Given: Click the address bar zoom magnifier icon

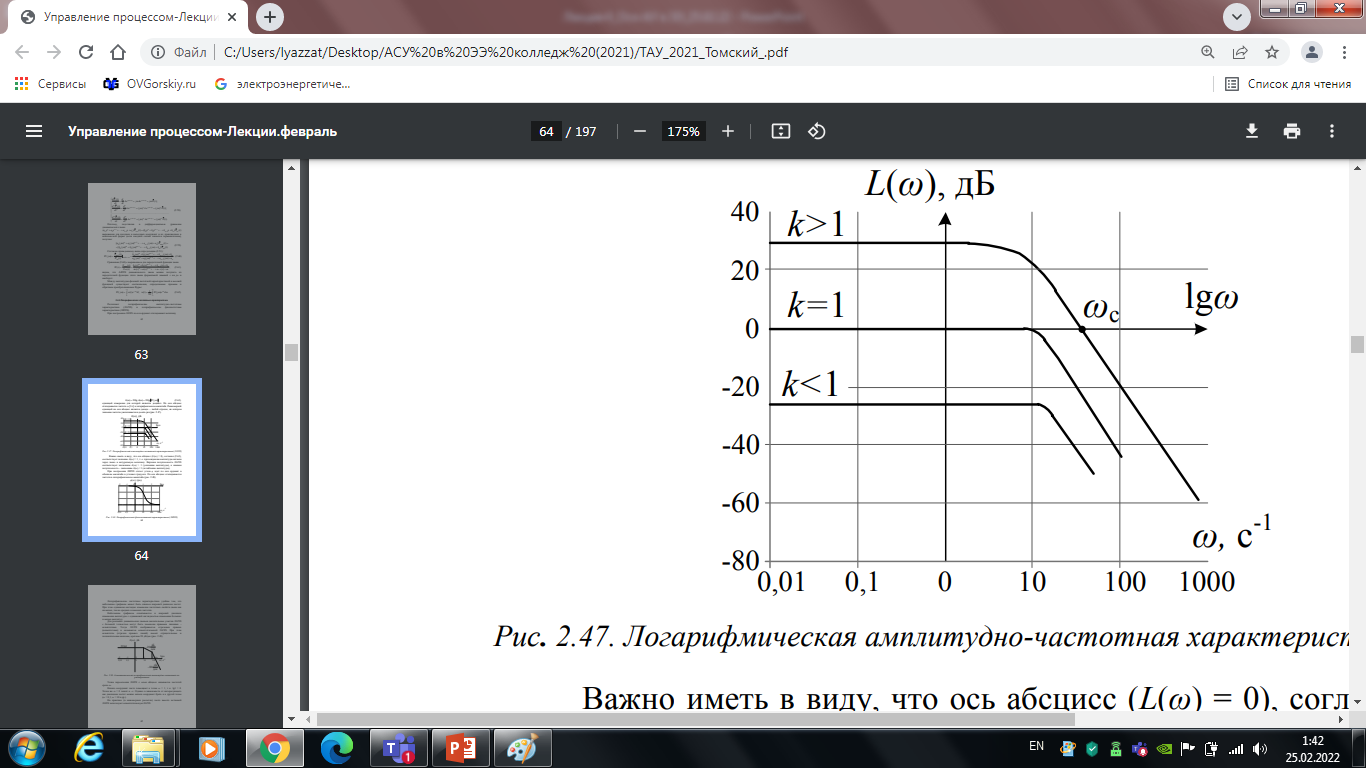Looking at the screenshot, I should [1208, 52].
